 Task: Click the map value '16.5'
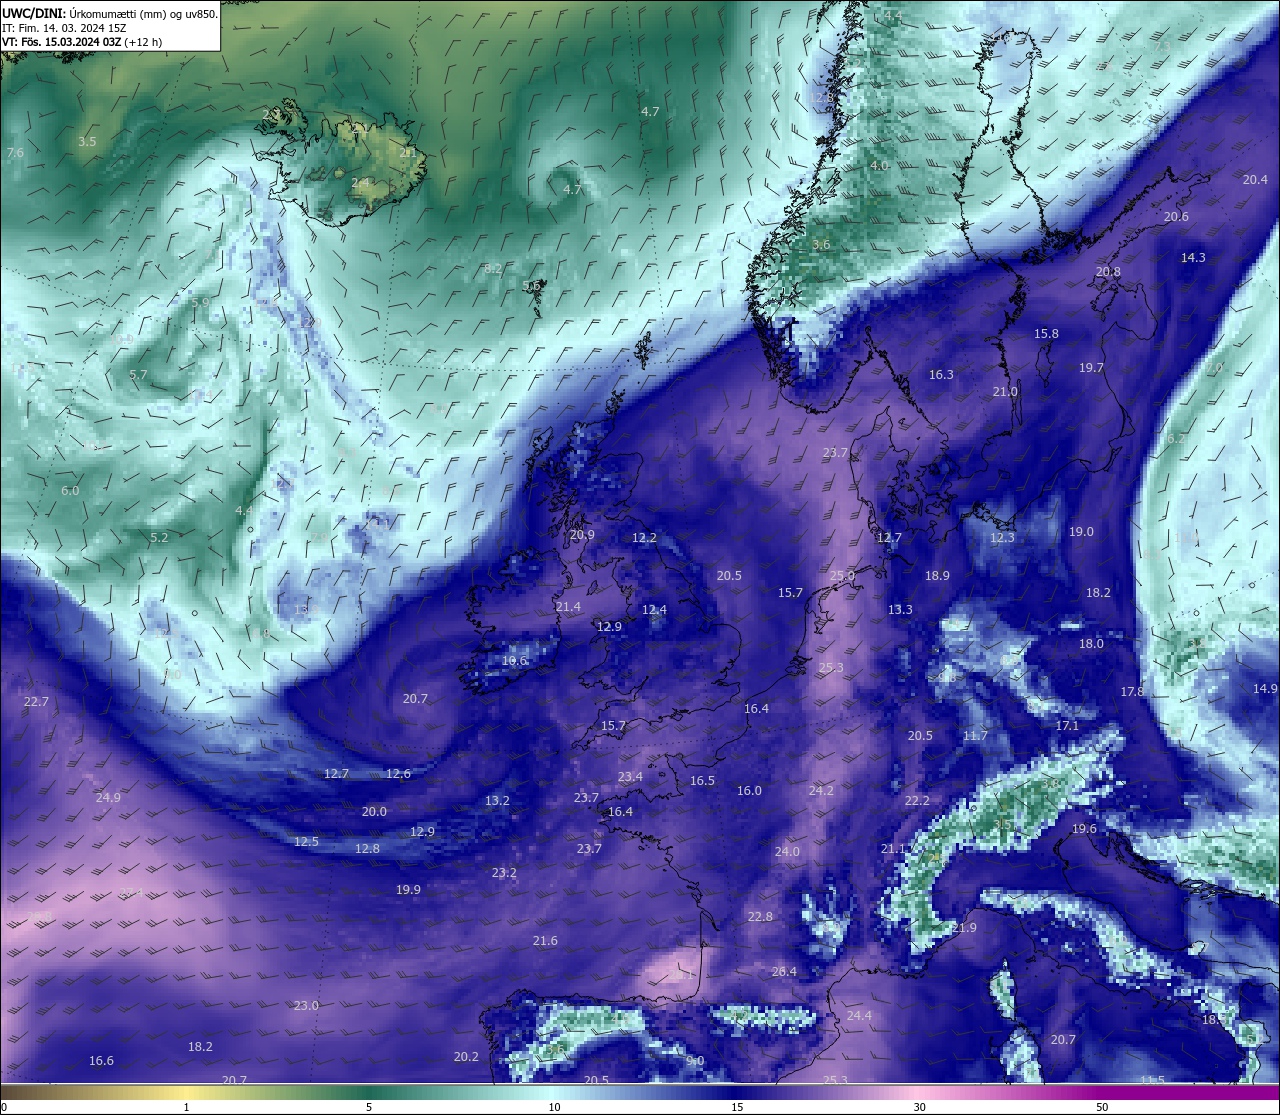(702, 781)
